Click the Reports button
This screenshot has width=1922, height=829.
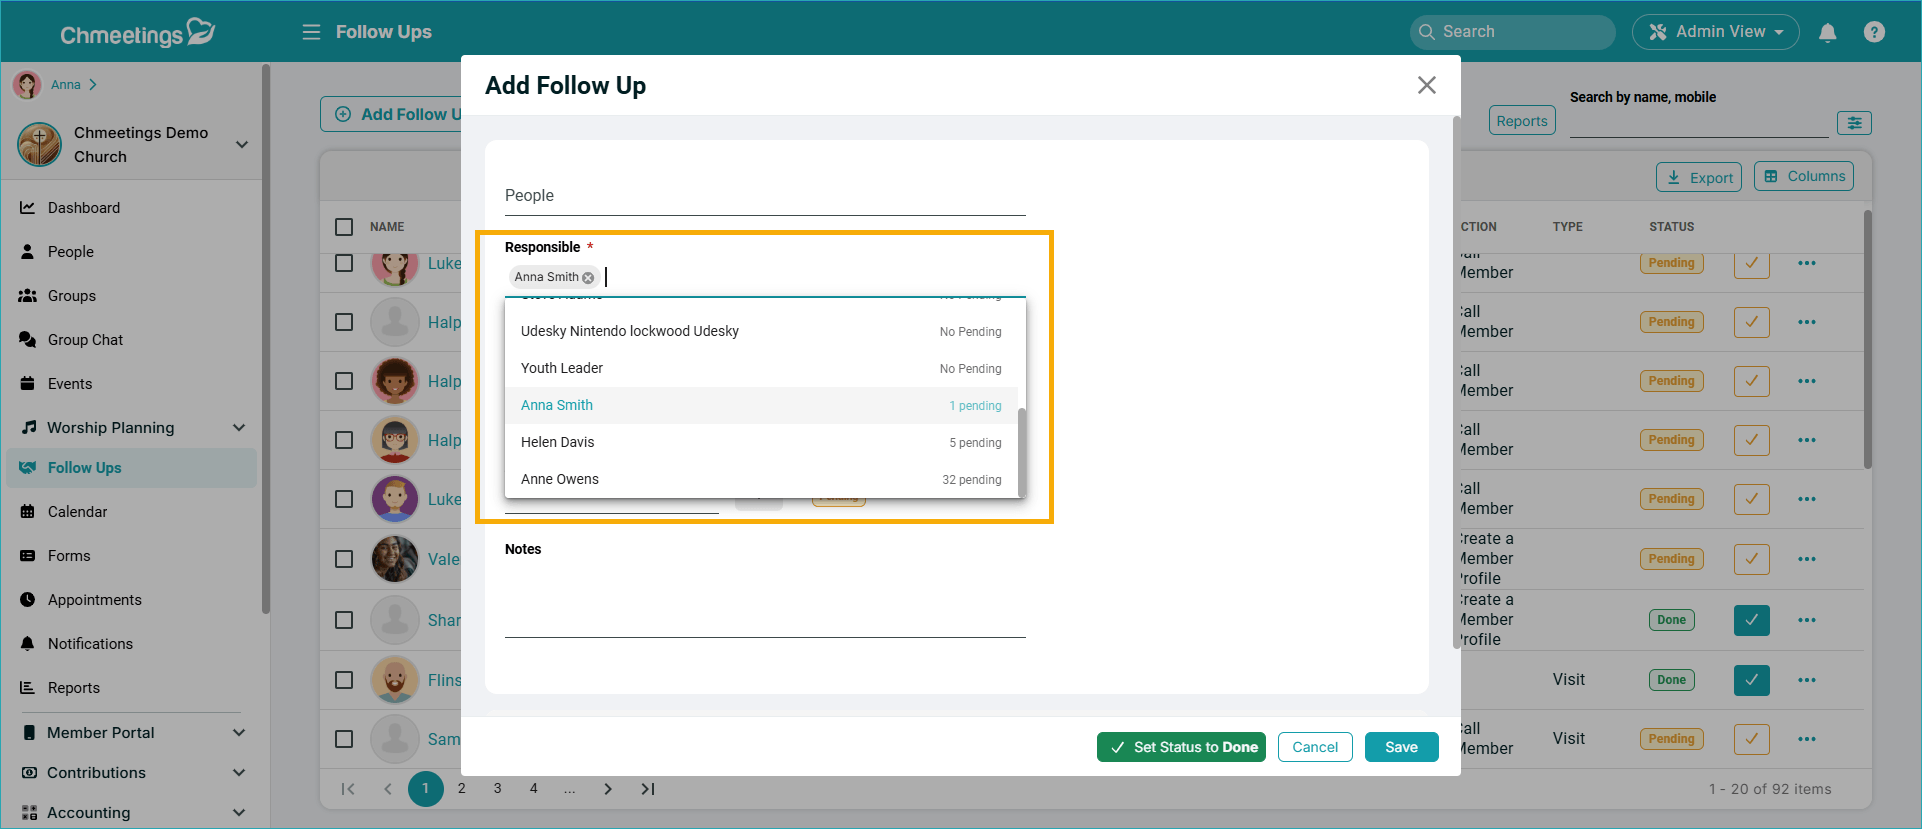pyautogui.click(x=1522, y=121)
